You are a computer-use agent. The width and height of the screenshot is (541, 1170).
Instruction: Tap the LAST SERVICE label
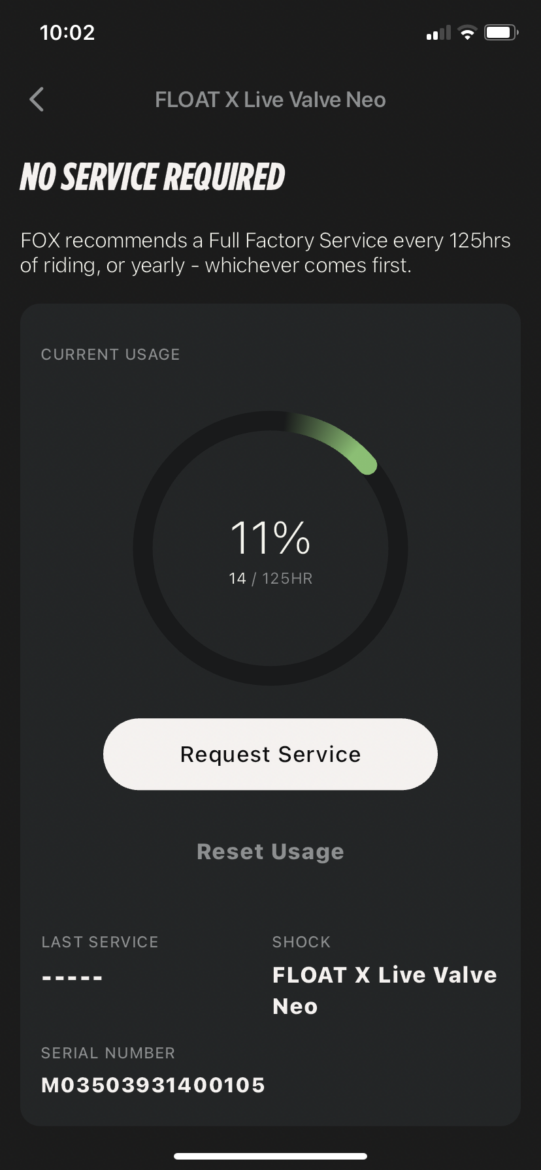pyautogui.click(x=100, y=942)
